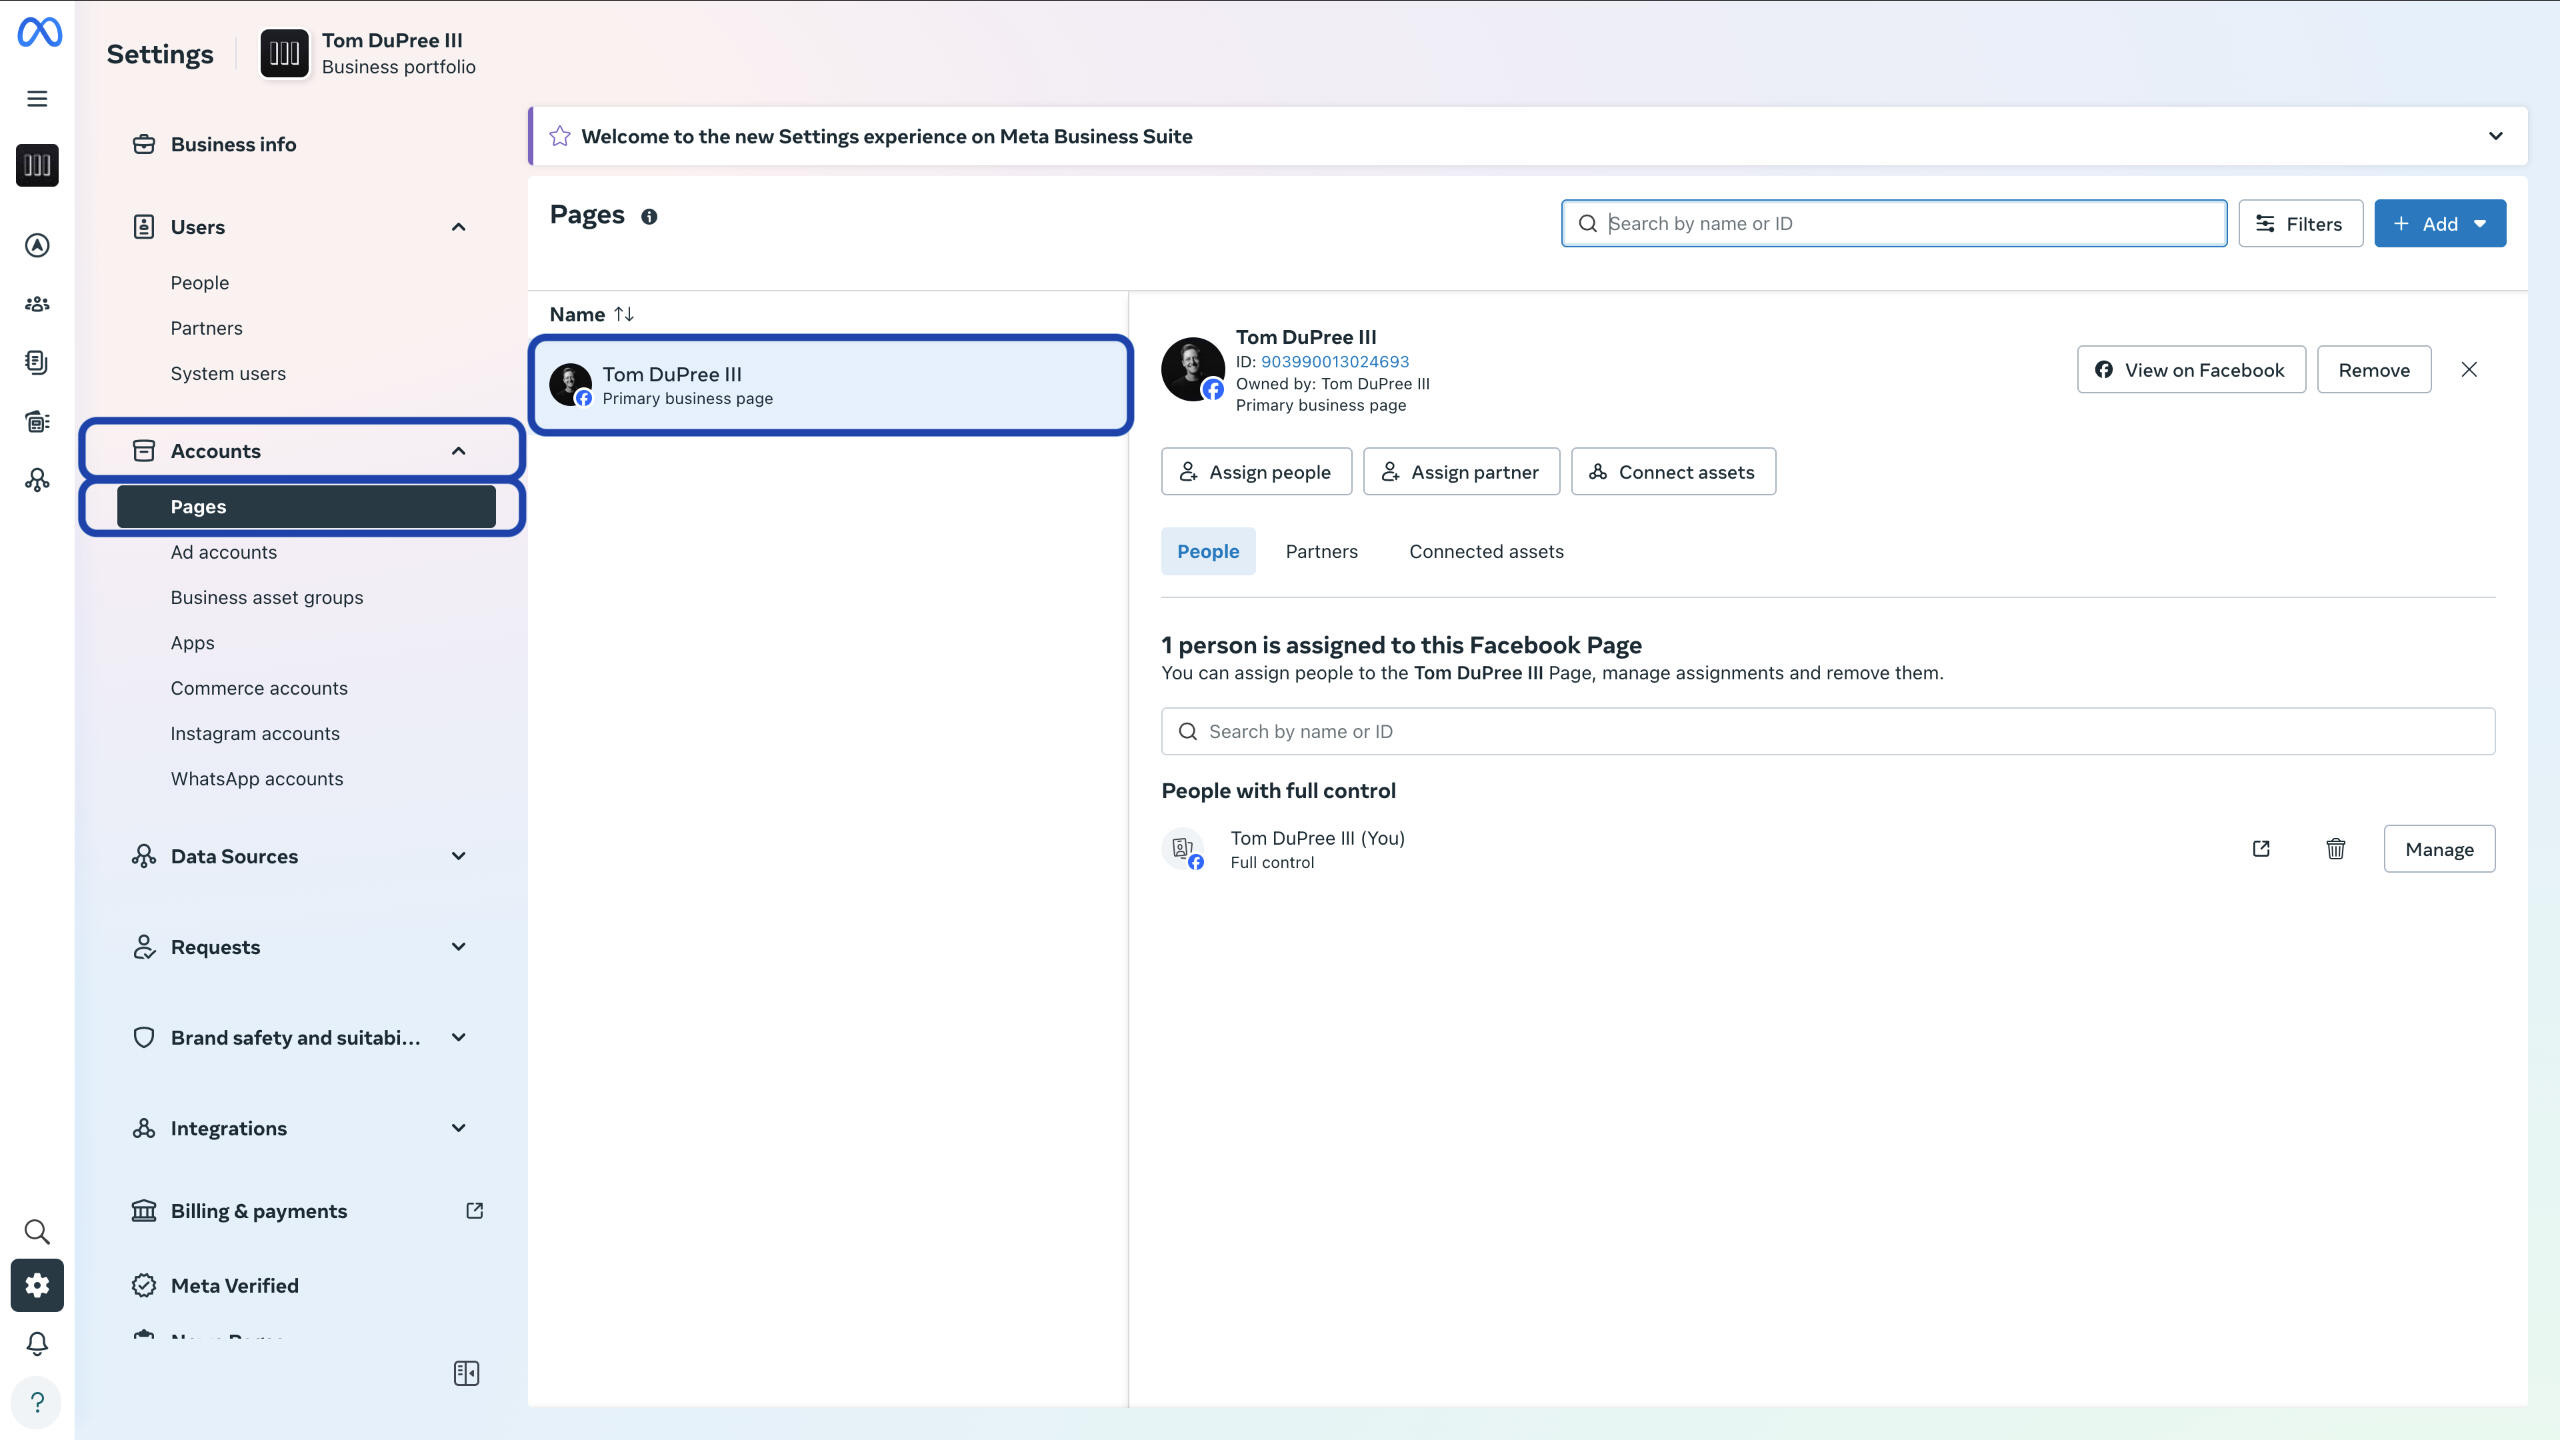This screenshot has width=2560, height=1440.
Task: Expand the welcome banner chevron
Action: coord(2495,136)
